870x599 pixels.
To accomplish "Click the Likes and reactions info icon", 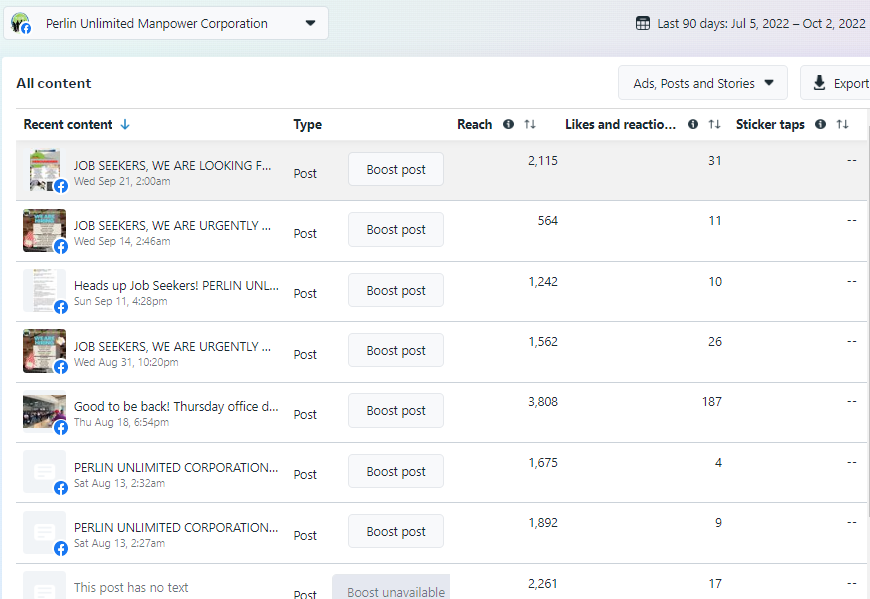I will [x=693, y=124].
